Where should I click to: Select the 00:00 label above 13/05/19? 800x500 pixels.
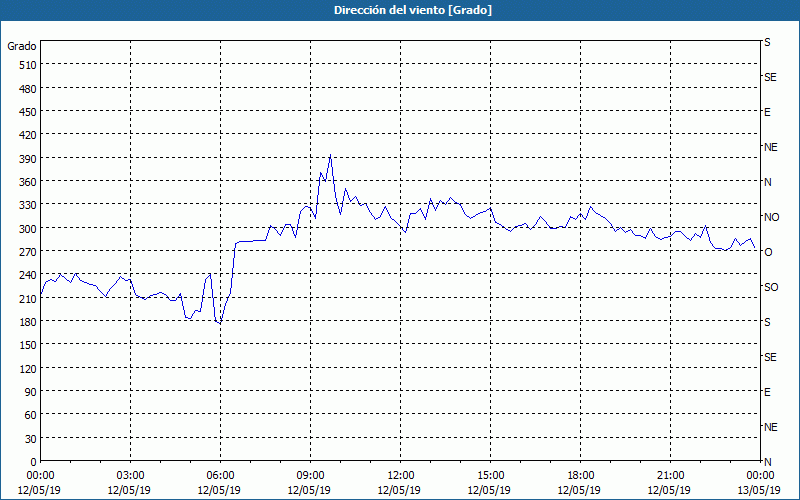[x=760, y=476]
